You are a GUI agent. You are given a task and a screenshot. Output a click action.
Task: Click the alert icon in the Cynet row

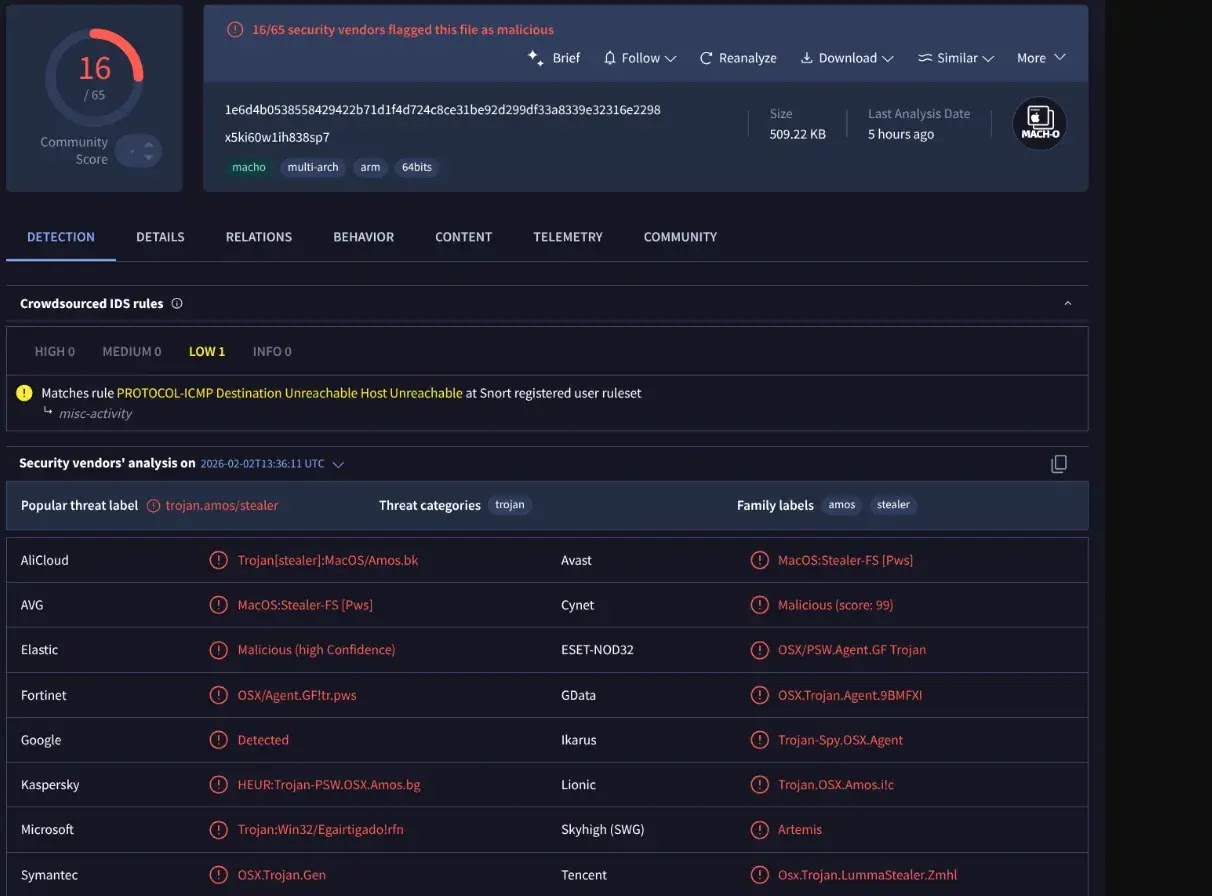[x=759, y=605]
